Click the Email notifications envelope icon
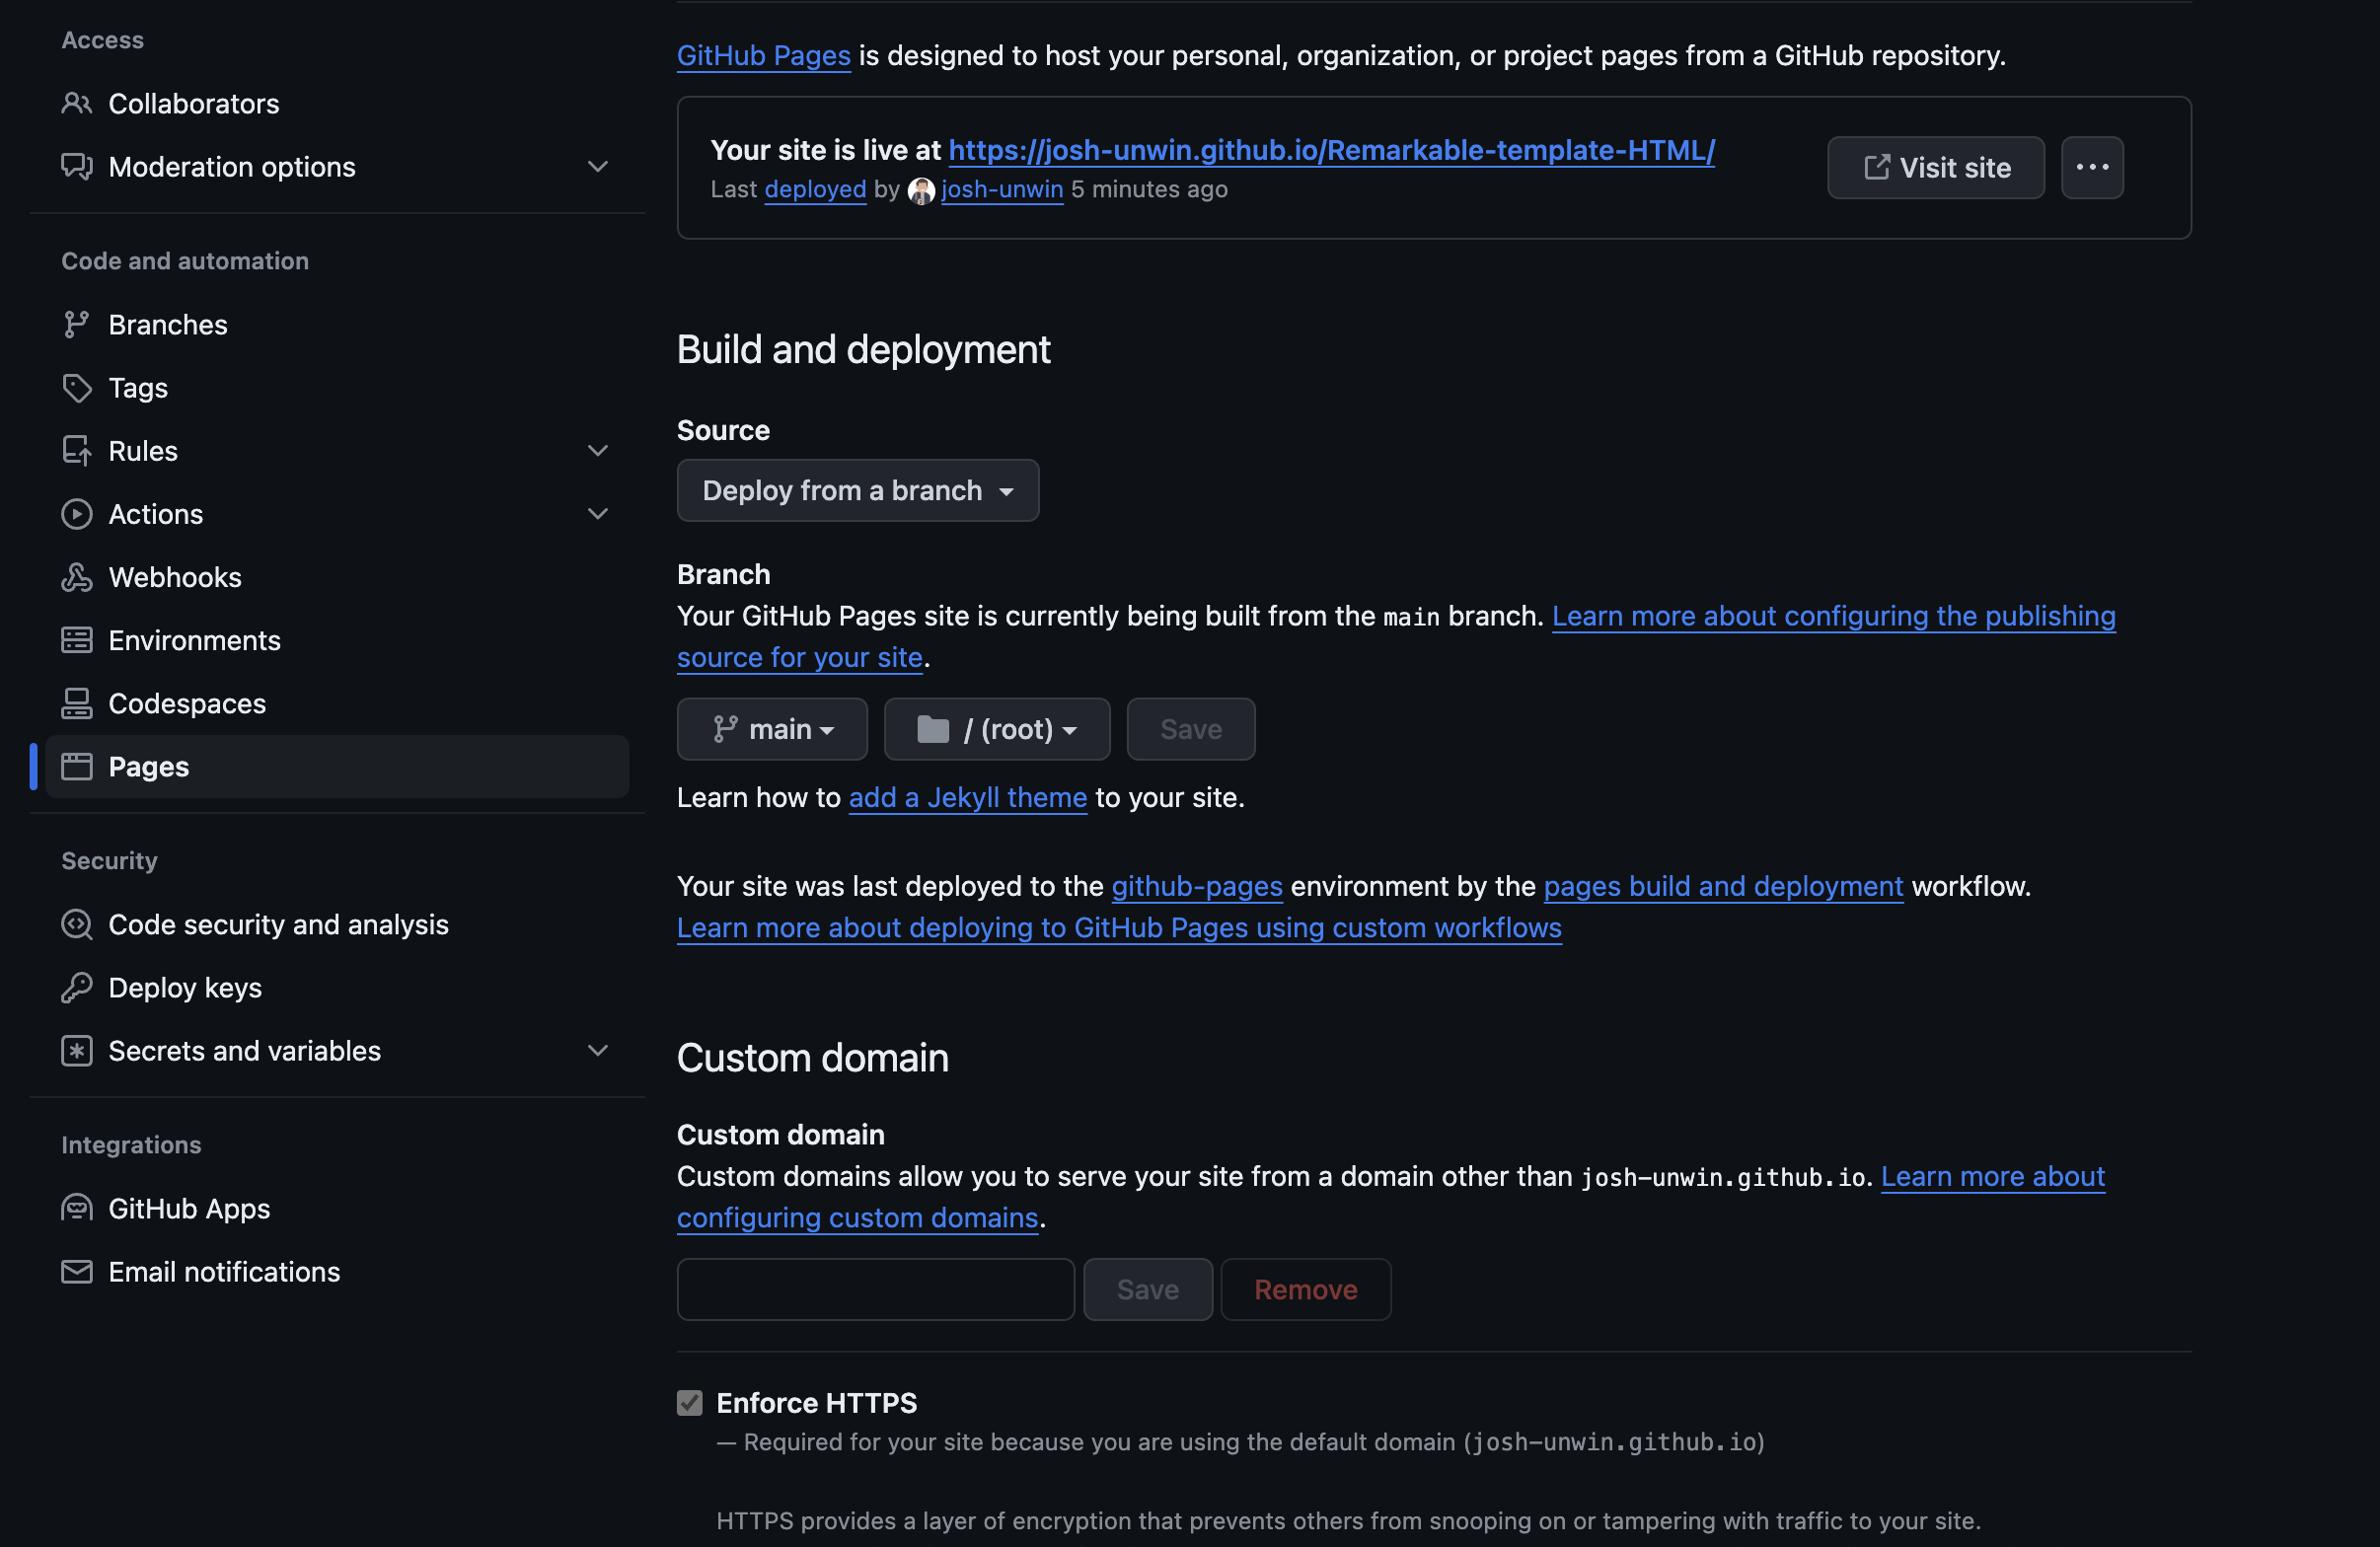The height and width of the screenshot is (1547, 2380). coord(77,1271)
